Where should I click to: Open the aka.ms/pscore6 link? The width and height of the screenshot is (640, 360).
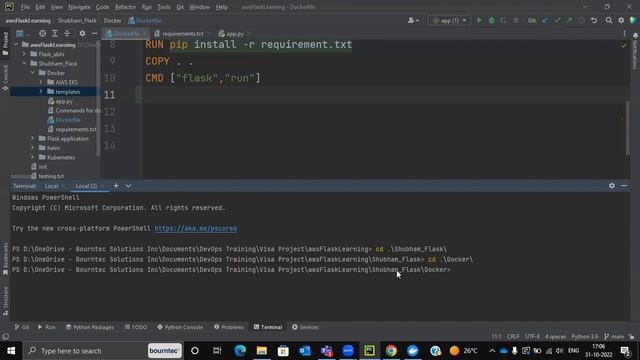point(196,229)
